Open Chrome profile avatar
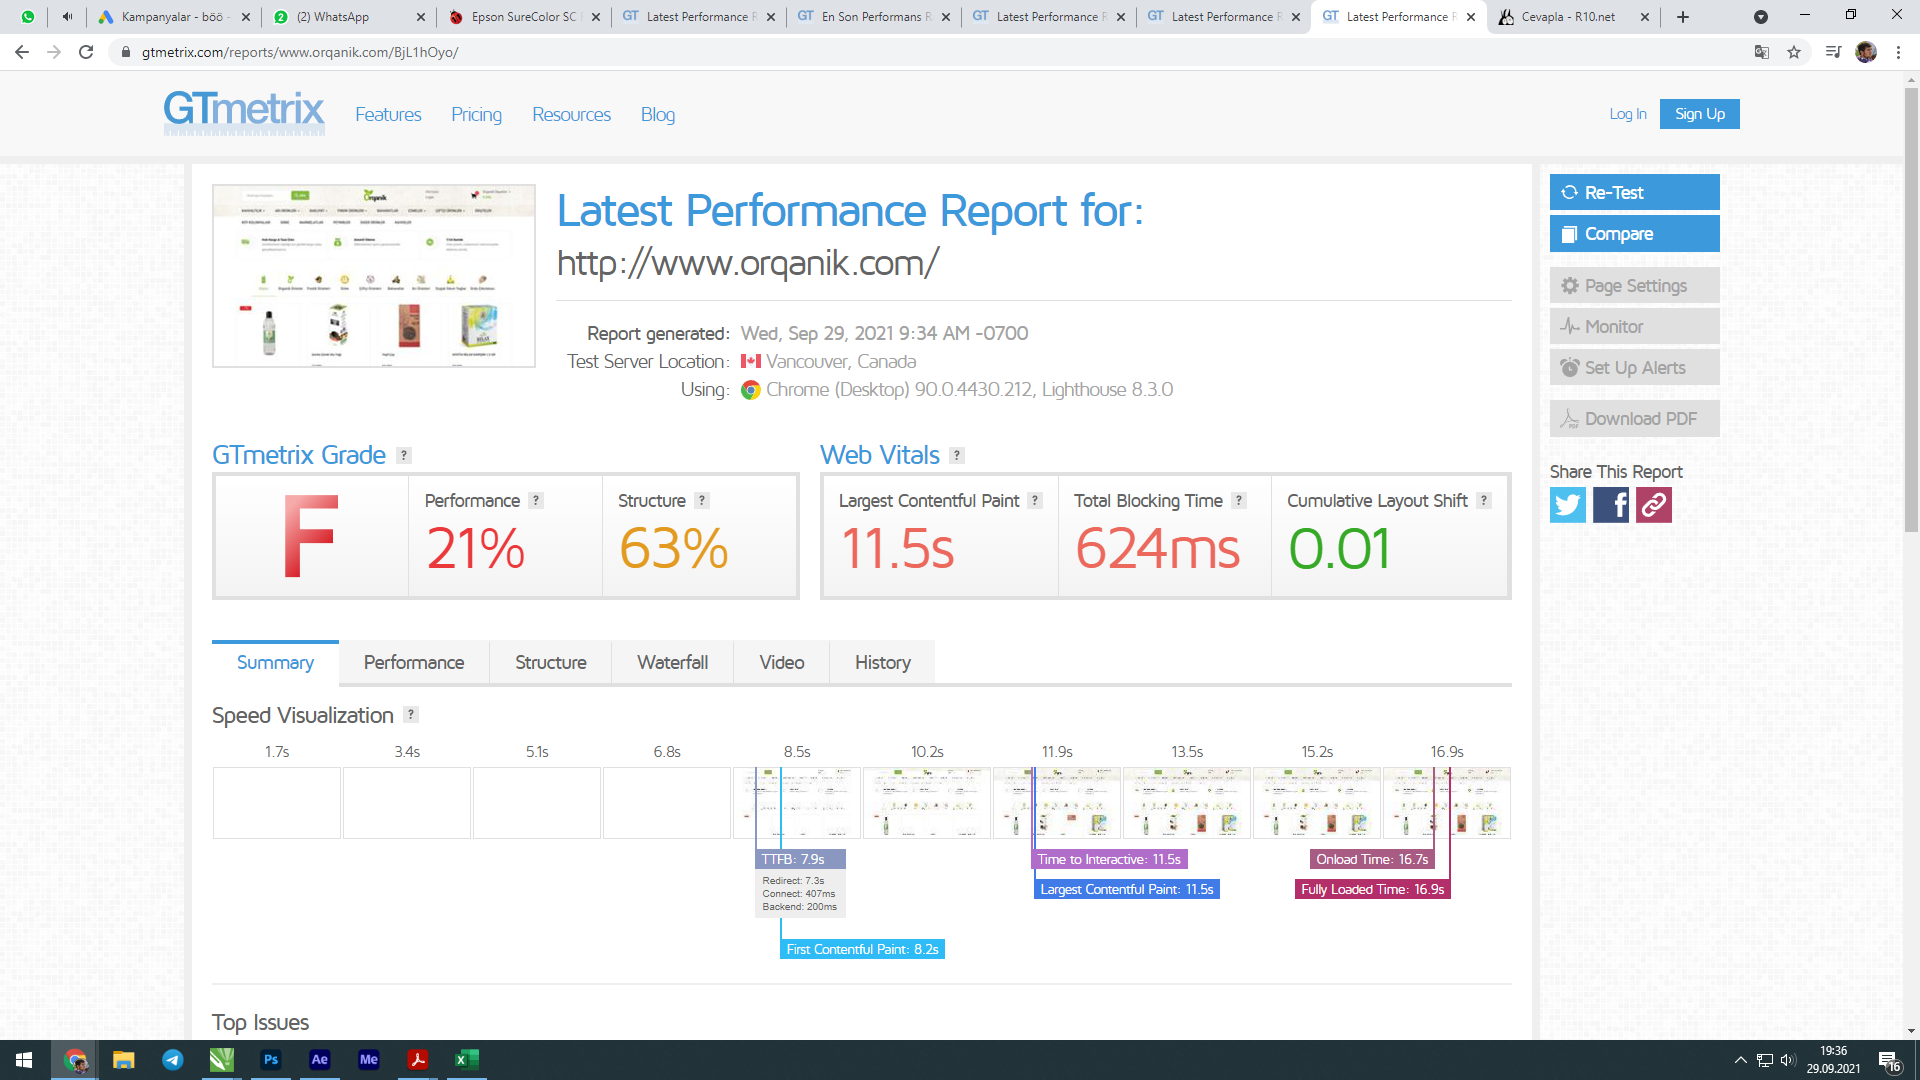1920x1080 pixels. [x=1866, y=52]
